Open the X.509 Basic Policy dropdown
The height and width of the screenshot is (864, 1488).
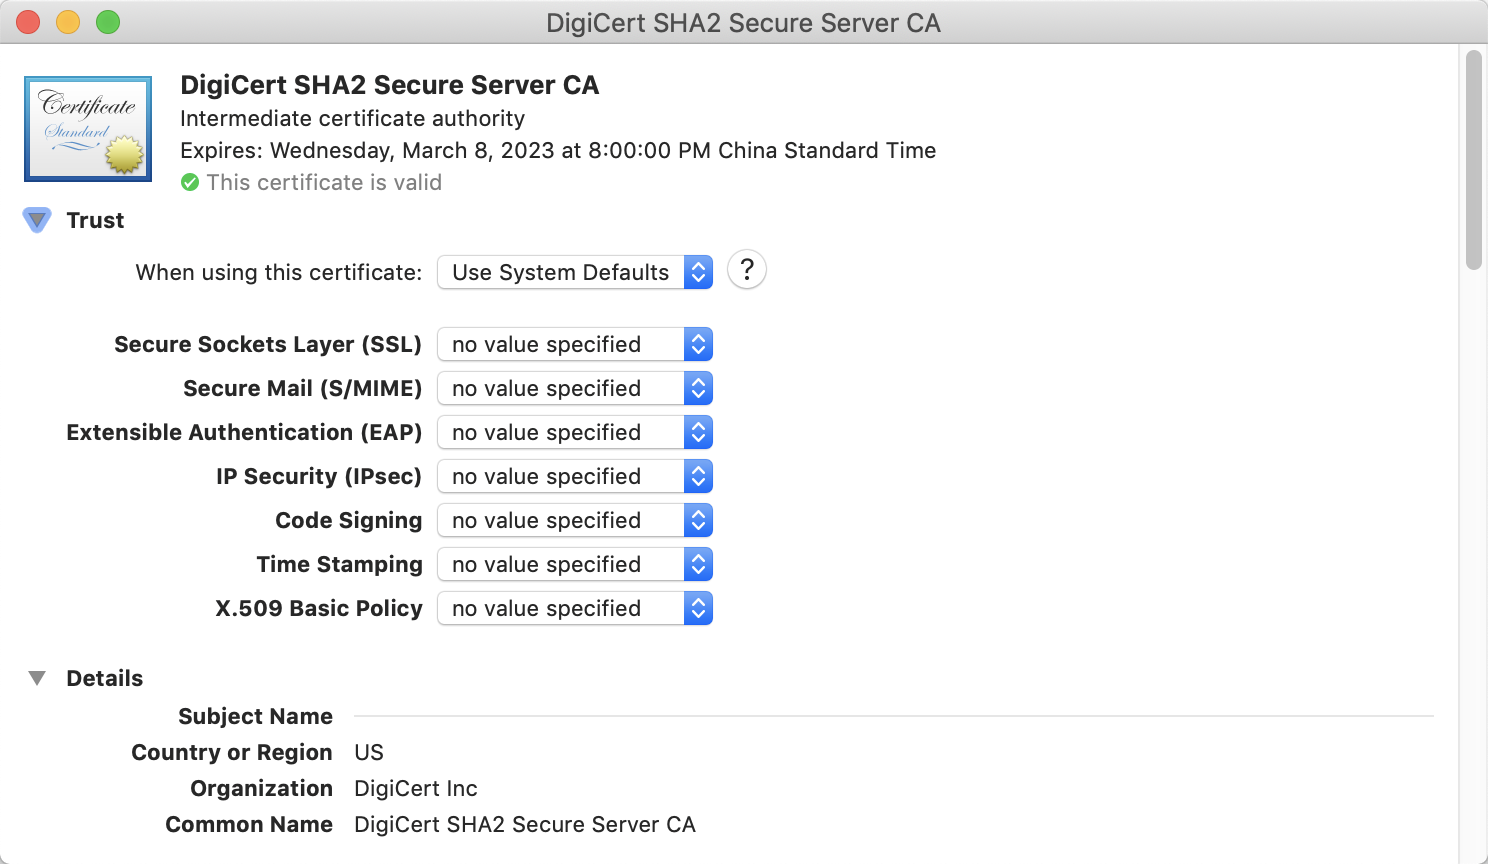point(575,608)
